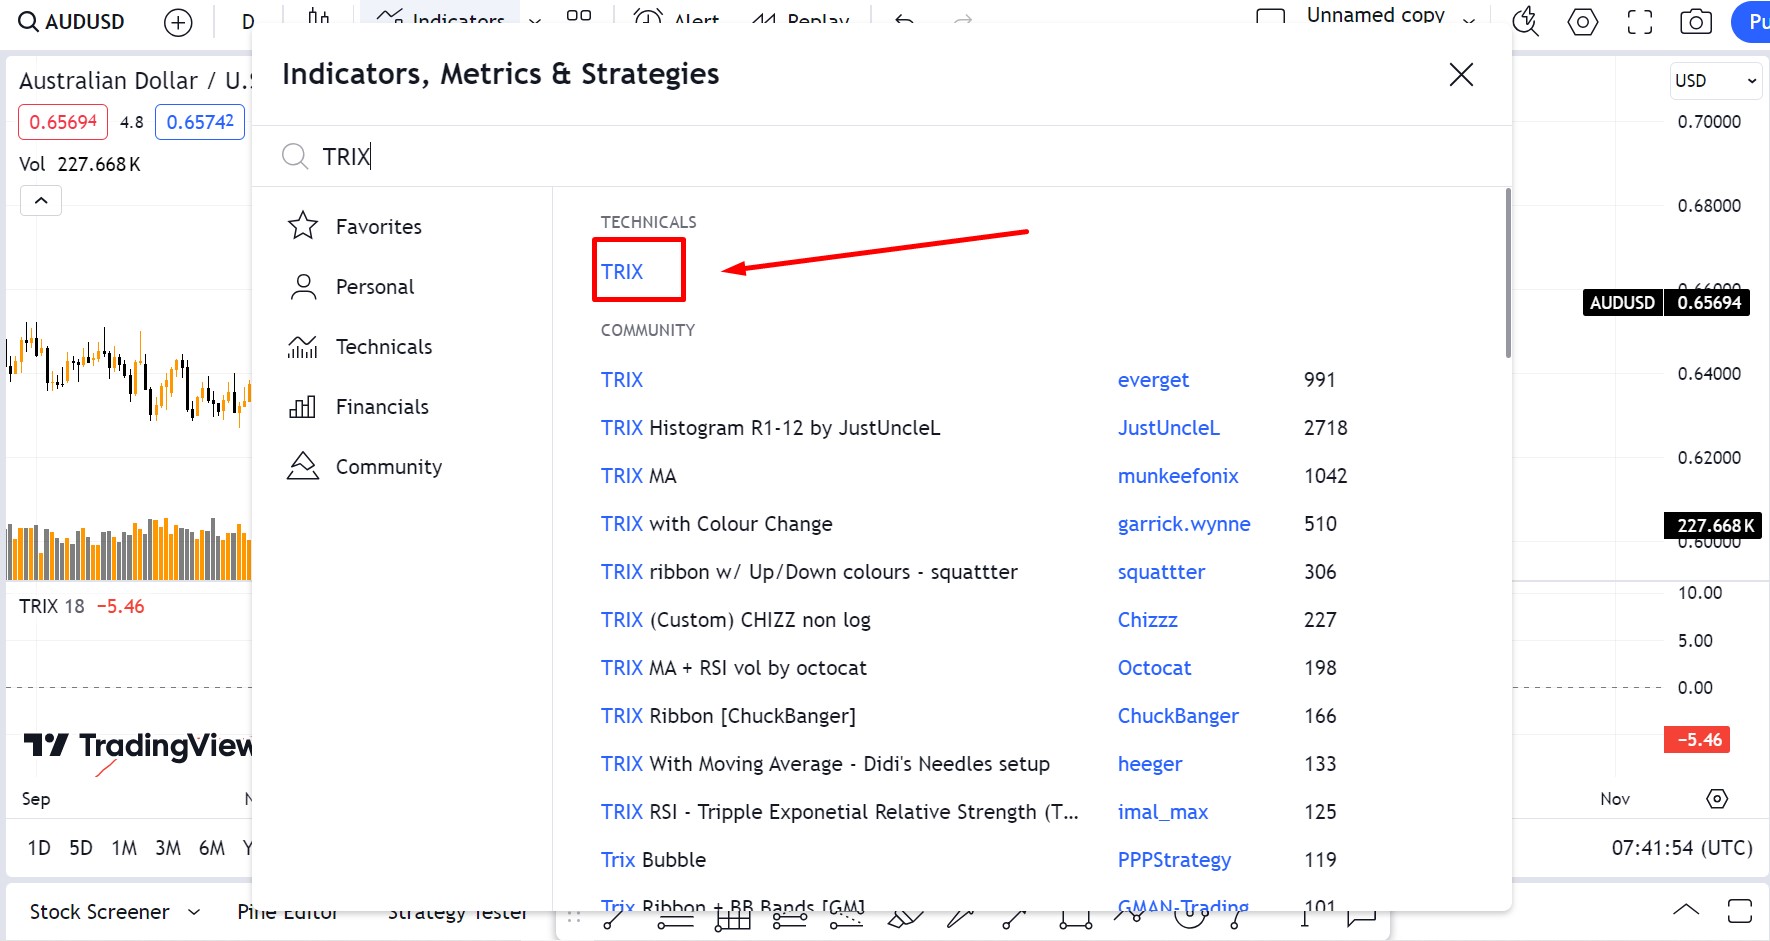Open the indicator templates grid icon
The image size is (1770, 941).
tap(578, 17)
